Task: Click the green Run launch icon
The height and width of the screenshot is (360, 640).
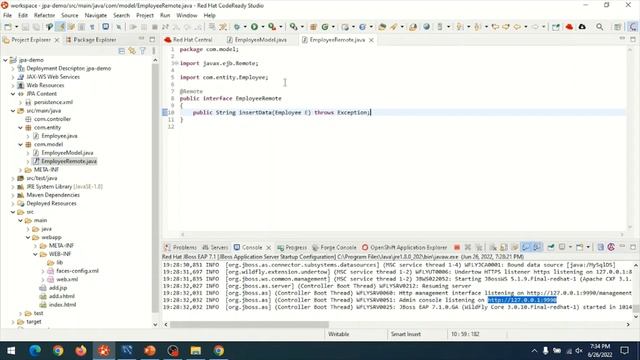Action: tap(254, 27)
